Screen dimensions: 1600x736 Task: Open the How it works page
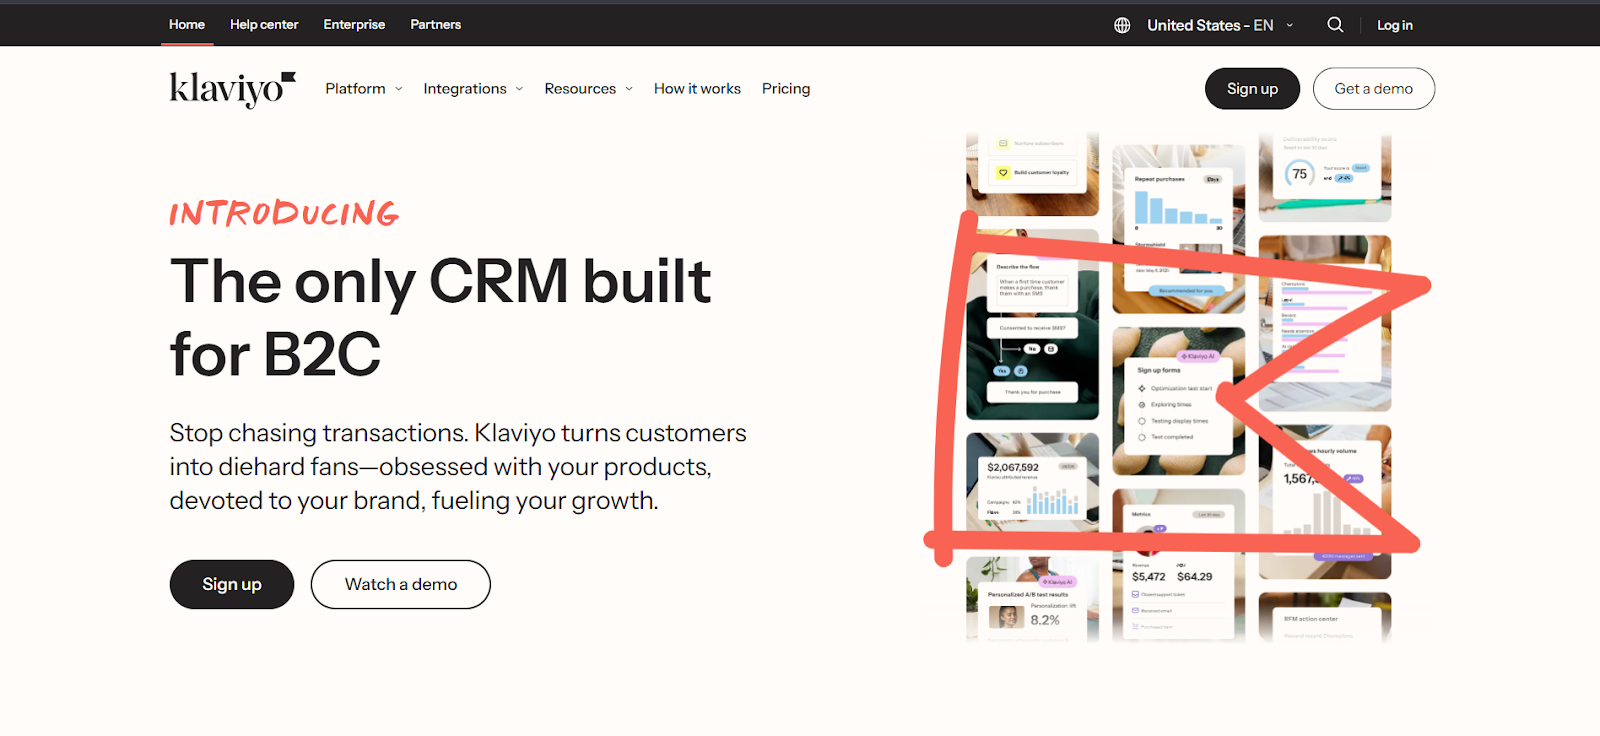tap(697, 89)
